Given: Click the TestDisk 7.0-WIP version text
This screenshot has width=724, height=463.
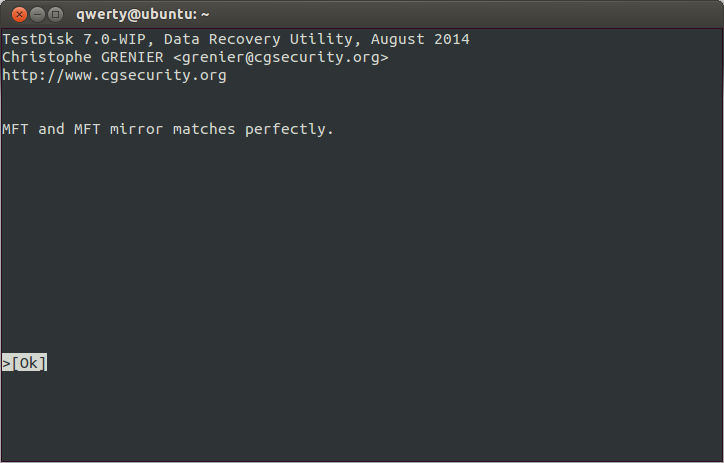Looking at the screenshot, I should tap(74, 39).
